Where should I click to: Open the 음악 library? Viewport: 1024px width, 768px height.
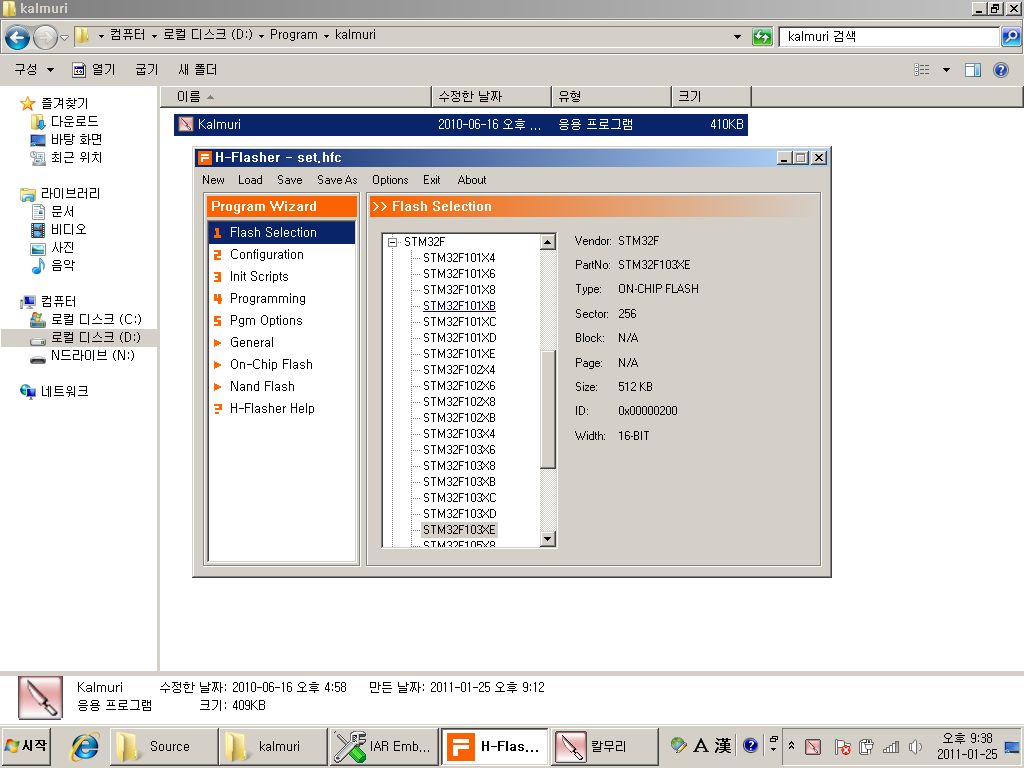pos(62,265)
